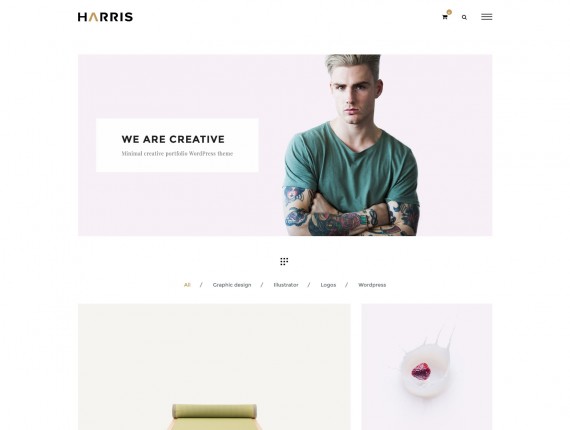The height and width of the screenshot is (430, 570).
Task: Click the raspberry in the milk image
Action: [x=421, y=371]
